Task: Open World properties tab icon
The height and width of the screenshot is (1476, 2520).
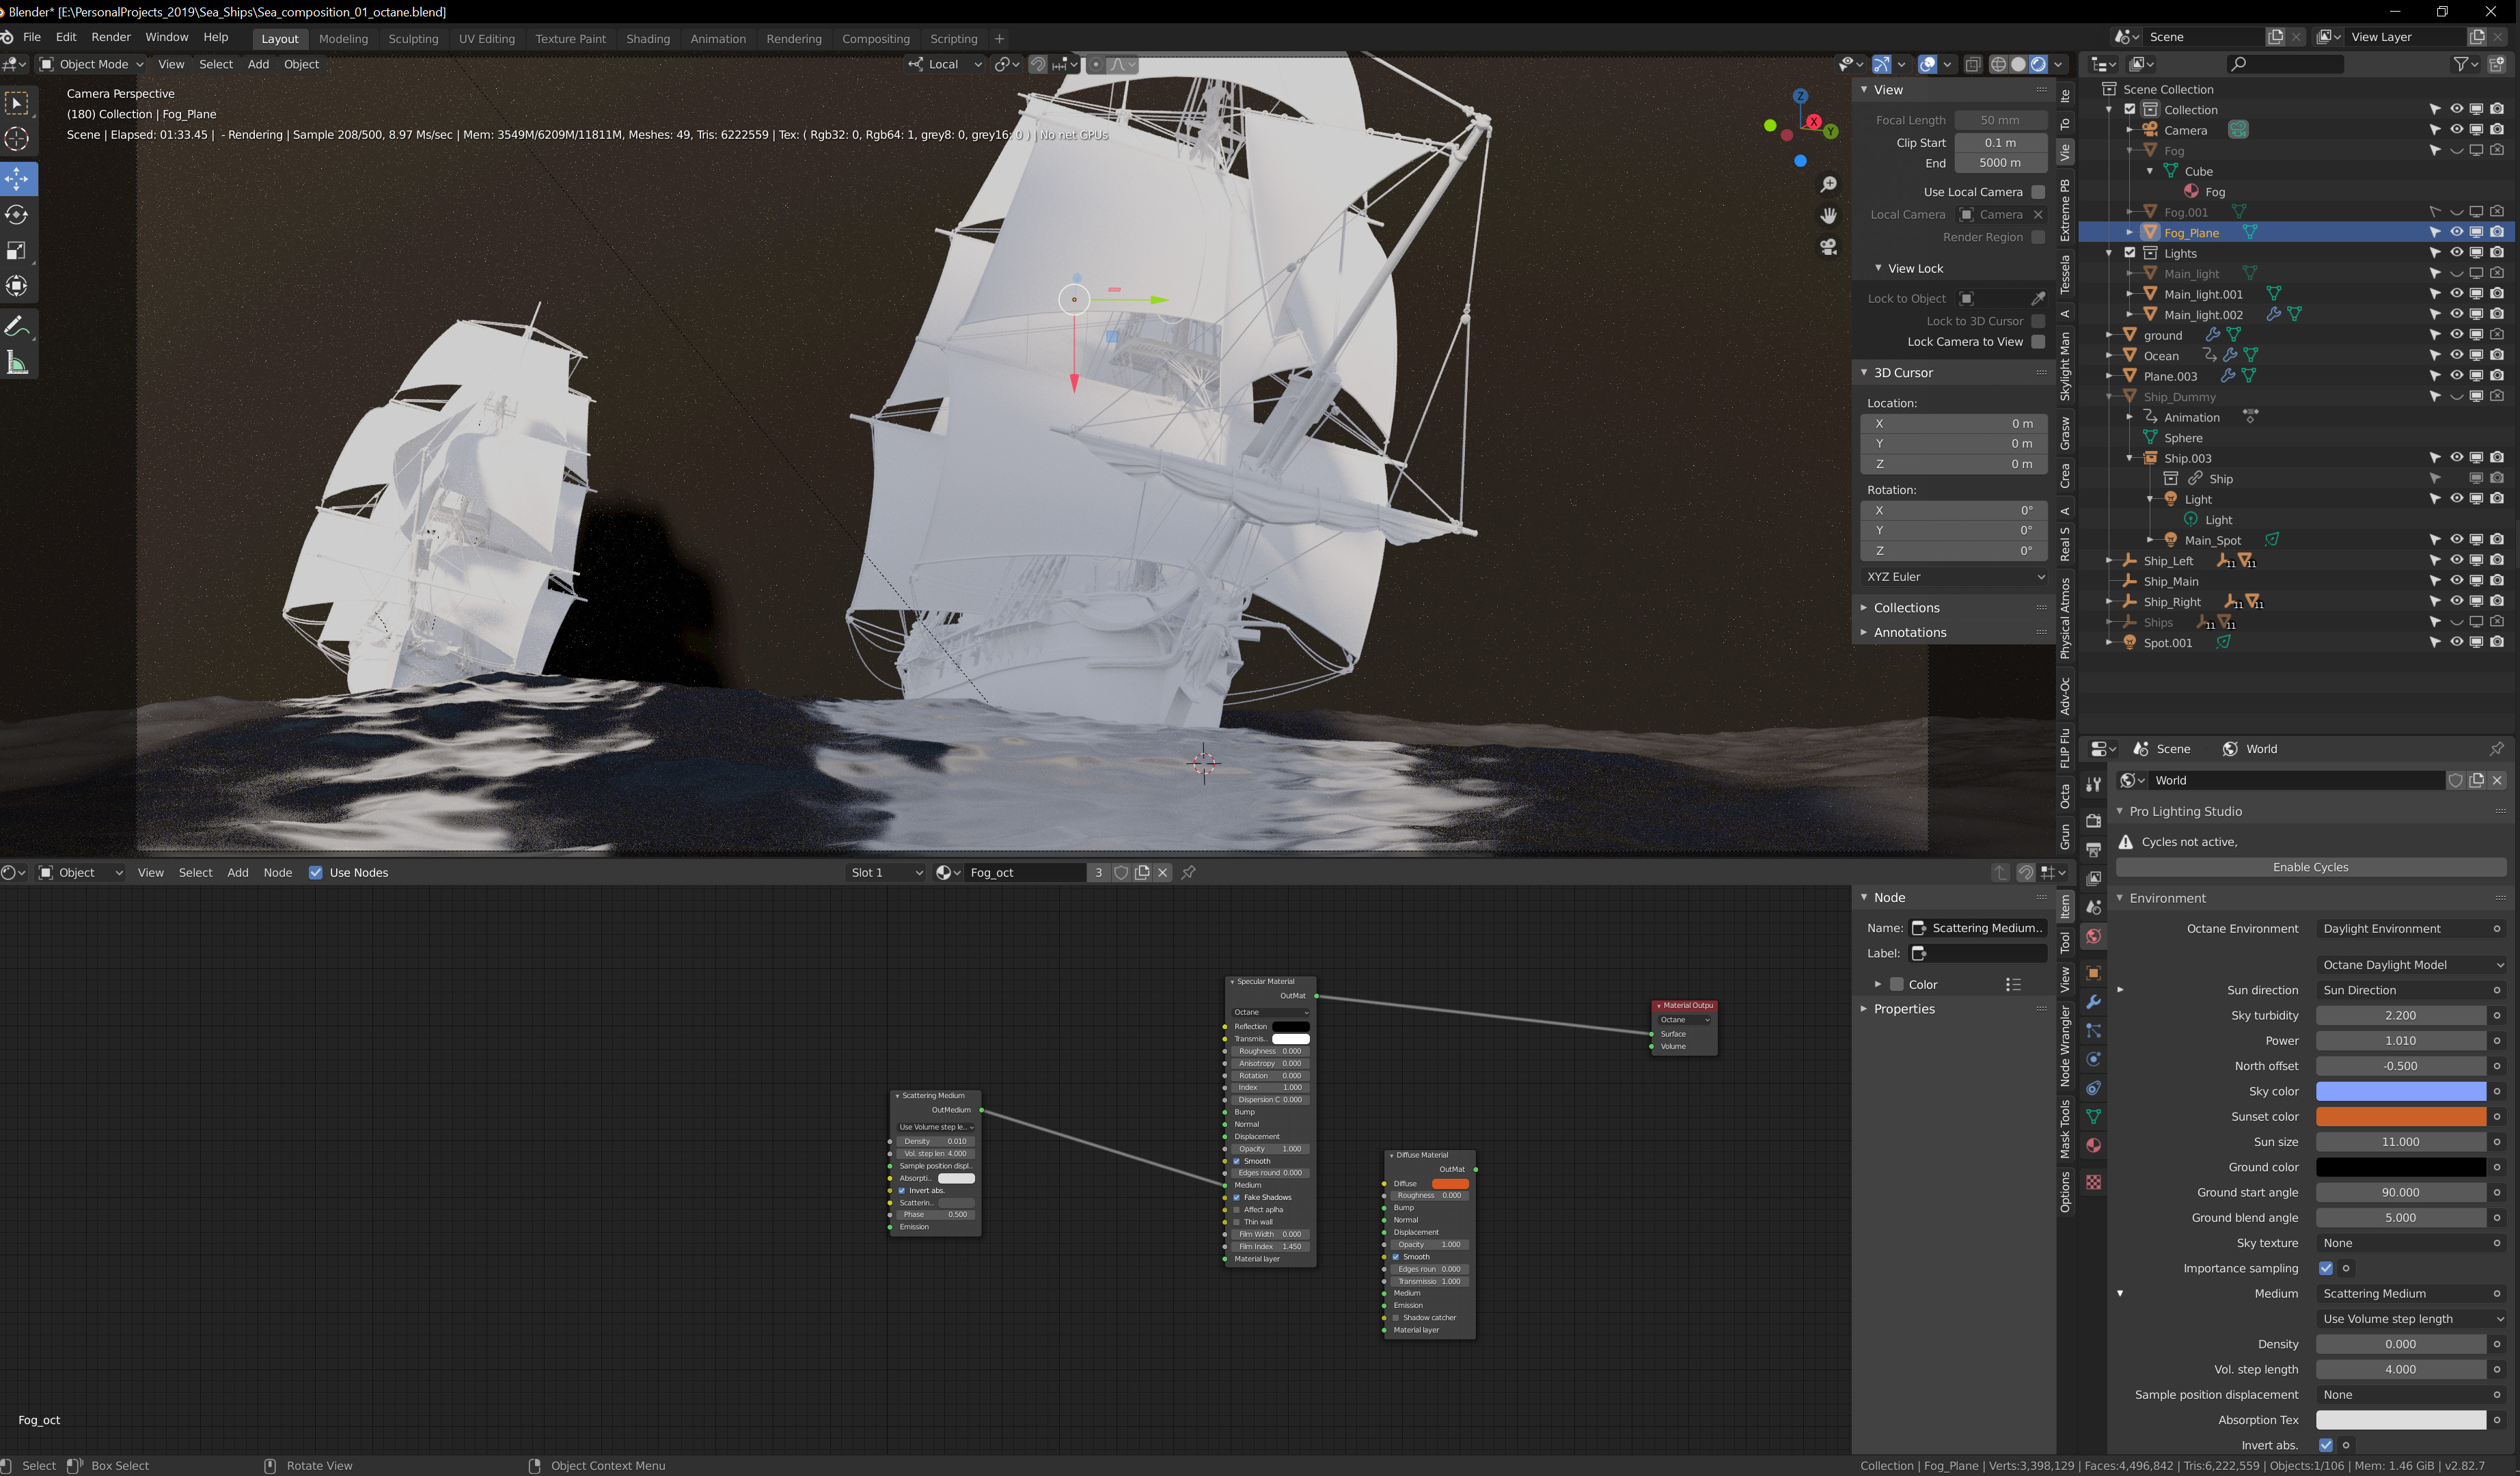Action: pos(2093,937)
